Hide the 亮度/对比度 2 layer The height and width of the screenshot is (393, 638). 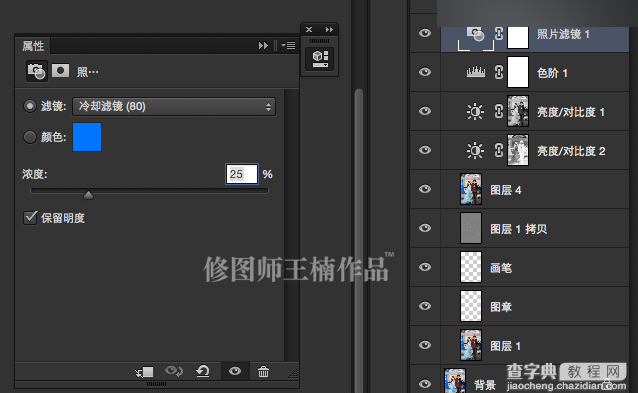pos(425,150)
